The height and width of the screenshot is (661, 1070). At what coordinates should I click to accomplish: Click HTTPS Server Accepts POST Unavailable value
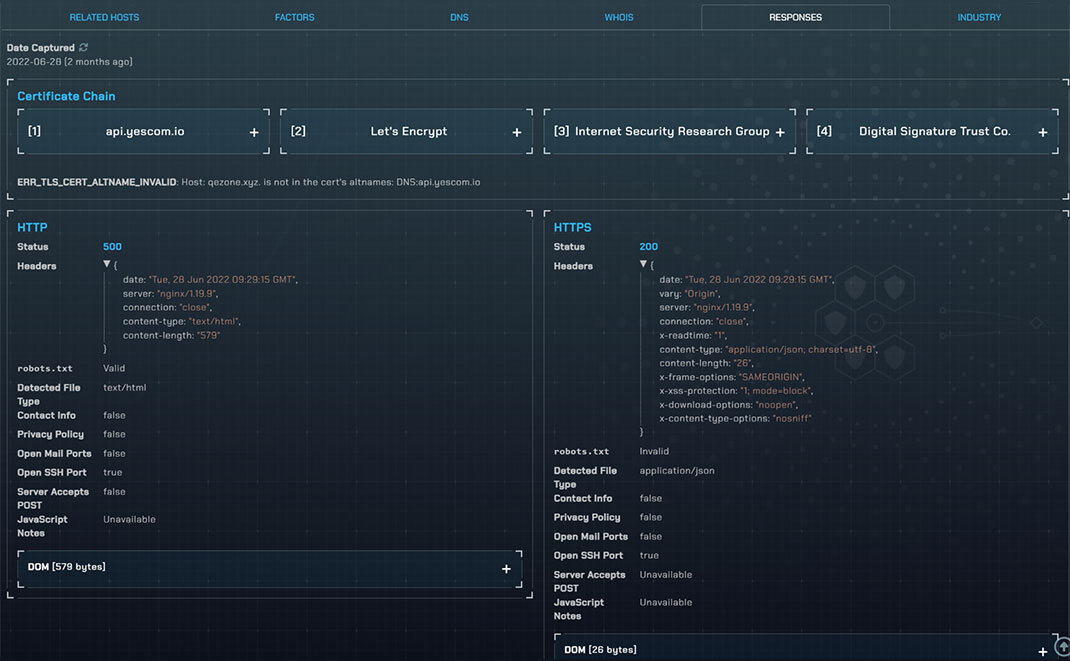[665, 574]
